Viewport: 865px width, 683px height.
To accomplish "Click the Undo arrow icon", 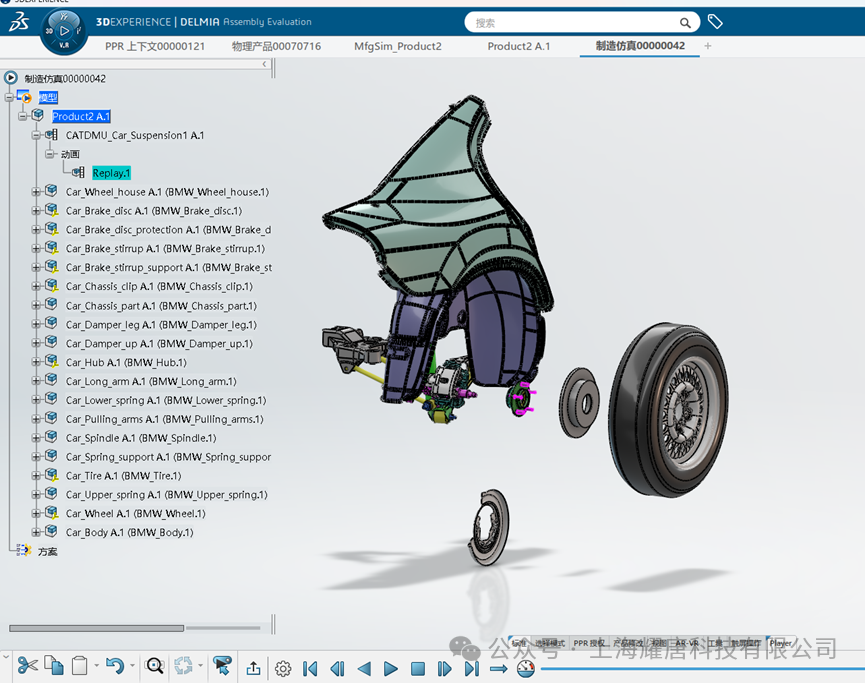I will pos(115,665).
